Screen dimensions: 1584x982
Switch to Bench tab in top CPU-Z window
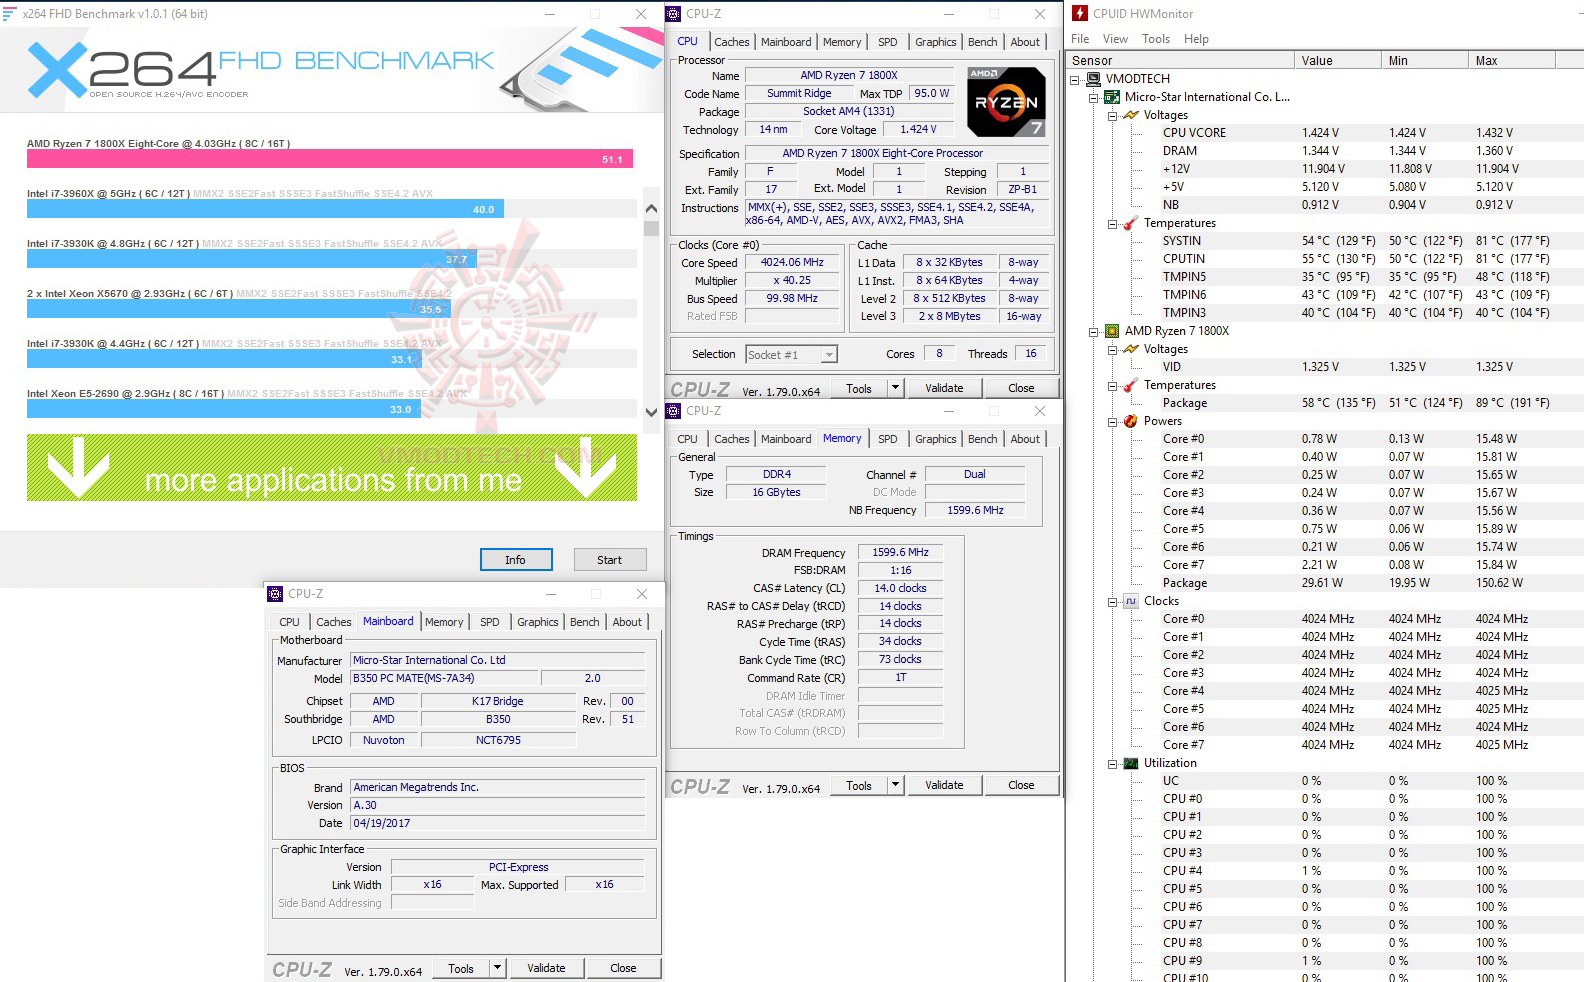[x=982, y=42]
